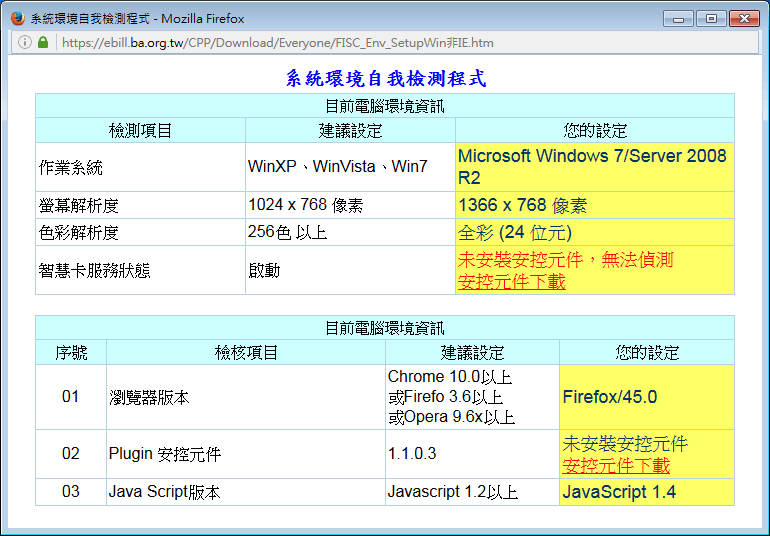This screenshot has height=536, width=770.
Task: Click the 序號 column header in second table
Action: pos(70,353)
